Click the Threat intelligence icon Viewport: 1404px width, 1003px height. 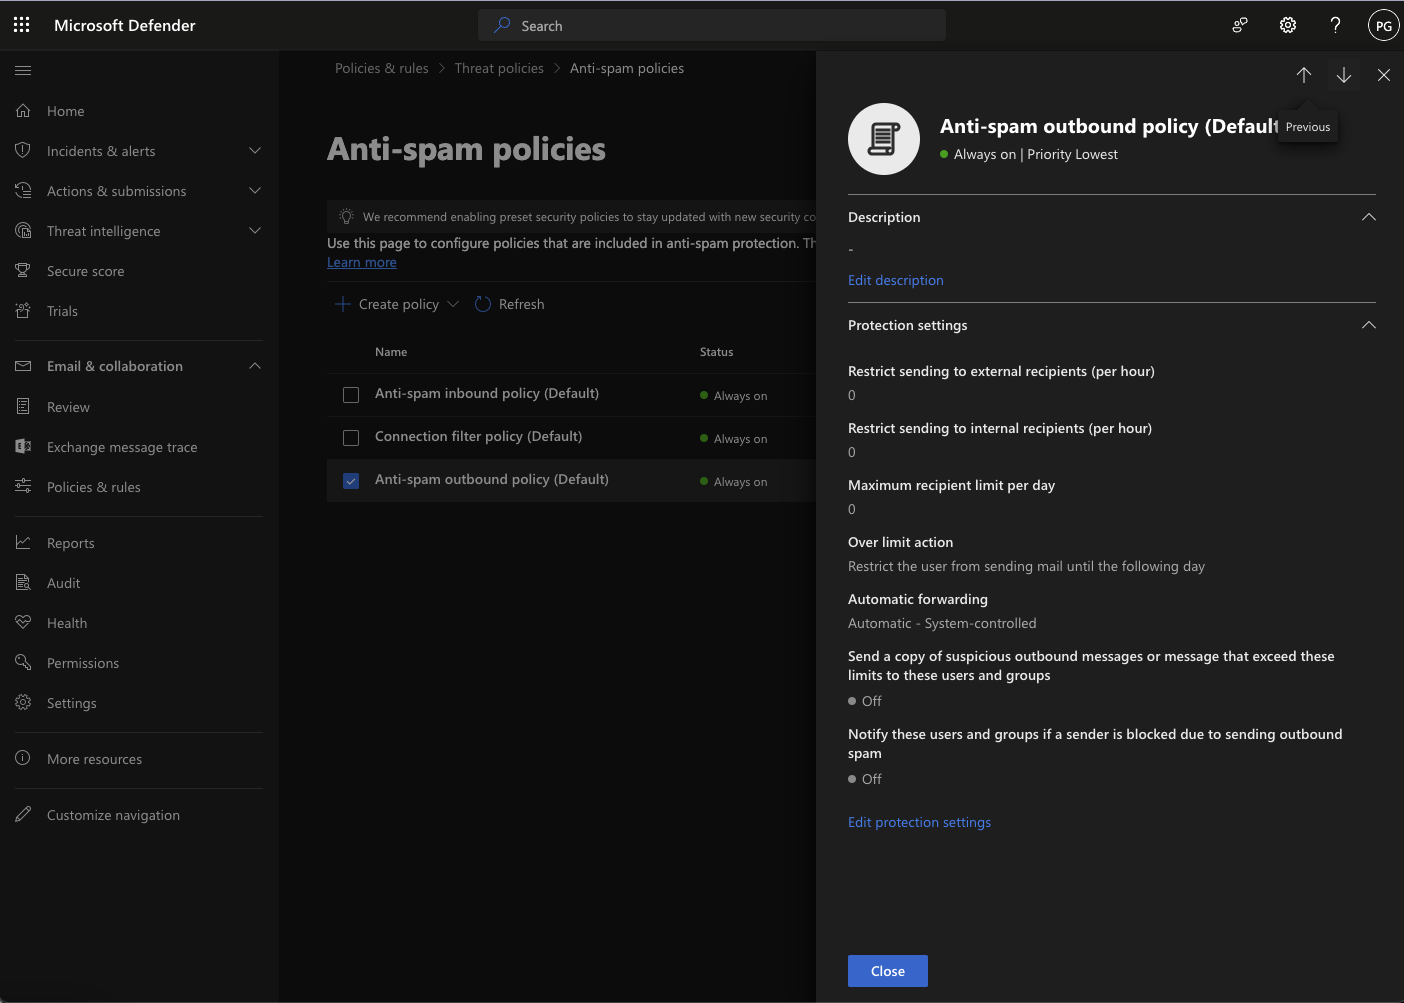tap(23, 231)
